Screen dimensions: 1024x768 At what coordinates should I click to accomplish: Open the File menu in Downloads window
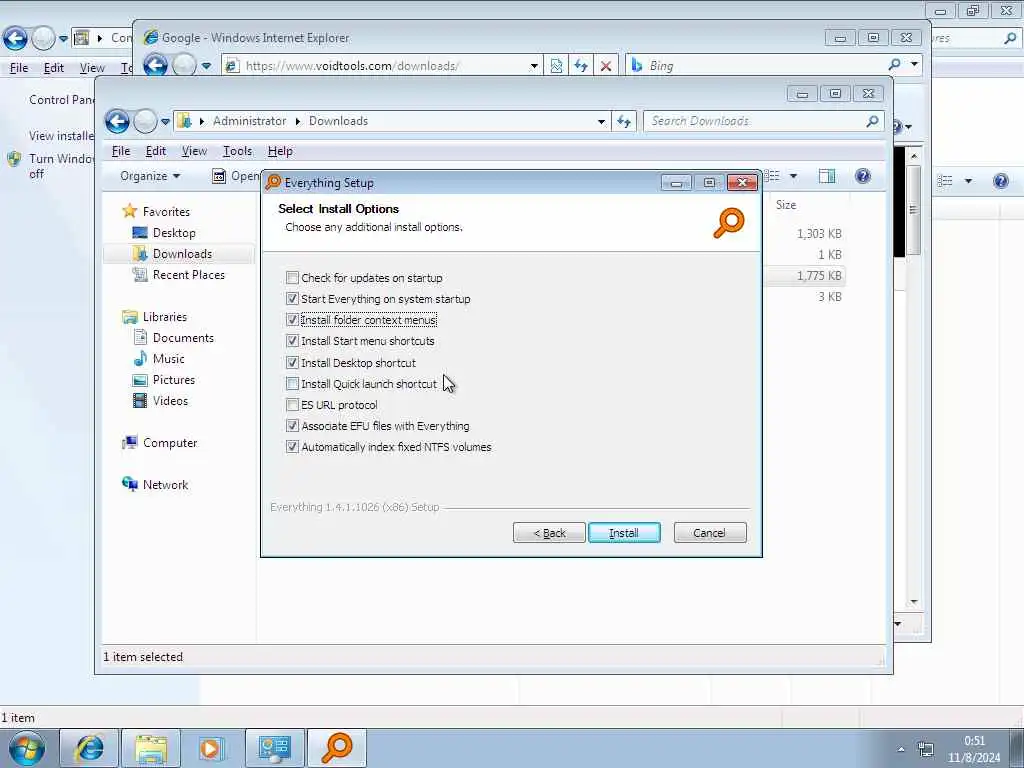tap(121, 151)
